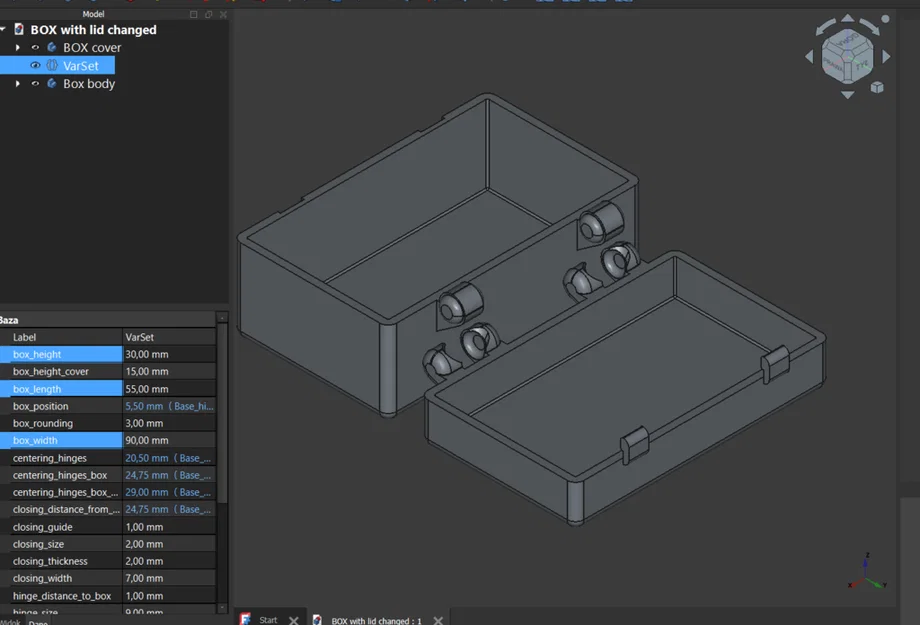Switch to BOX with lid changed : 1 tab
This screenshot has height=625, width=920.
[376, 620]
